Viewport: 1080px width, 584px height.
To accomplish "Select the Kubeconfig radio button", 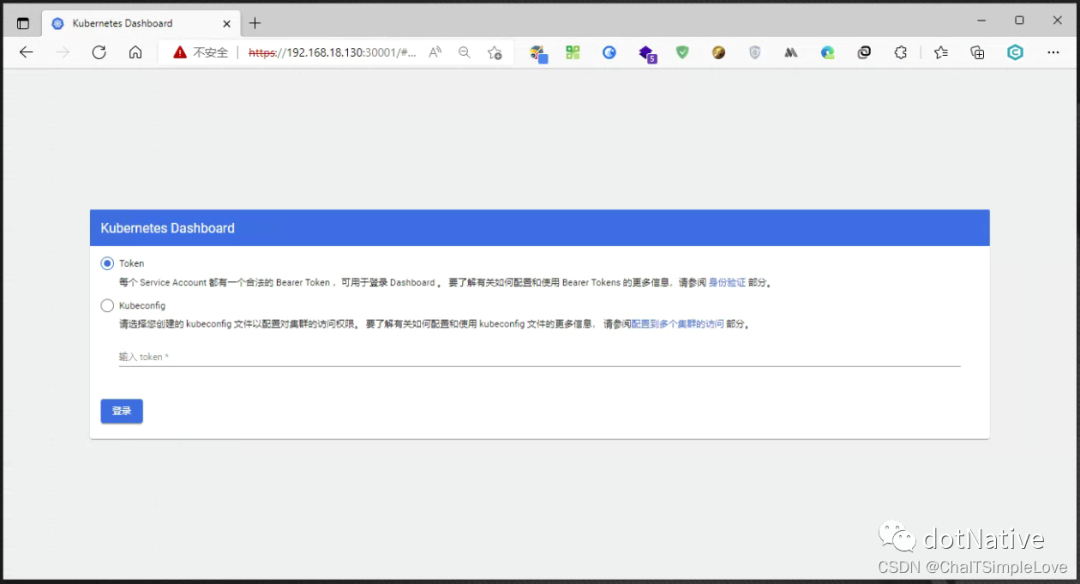I will pos(107,305).
